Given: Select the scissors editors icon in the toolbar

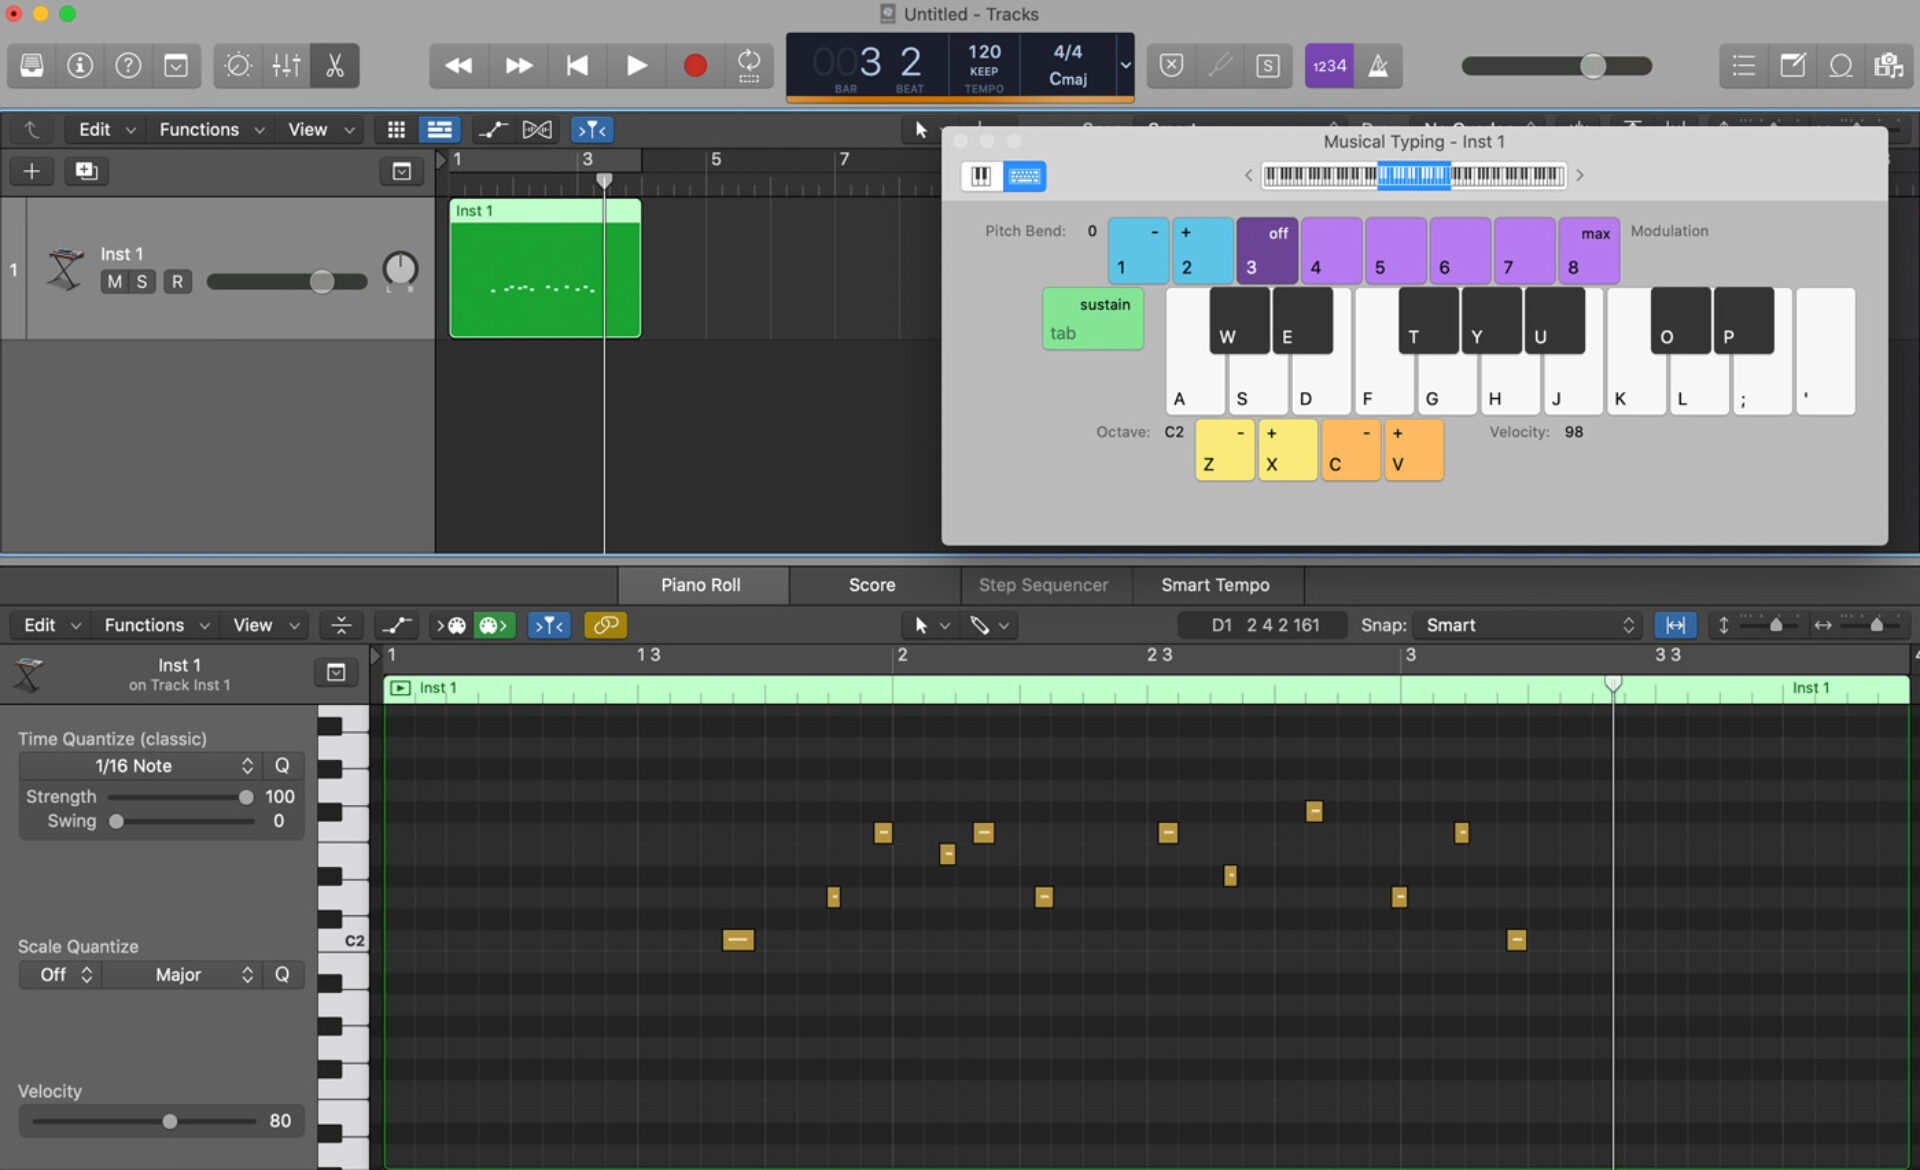Looking at the screenshot, I should (334, 65).
